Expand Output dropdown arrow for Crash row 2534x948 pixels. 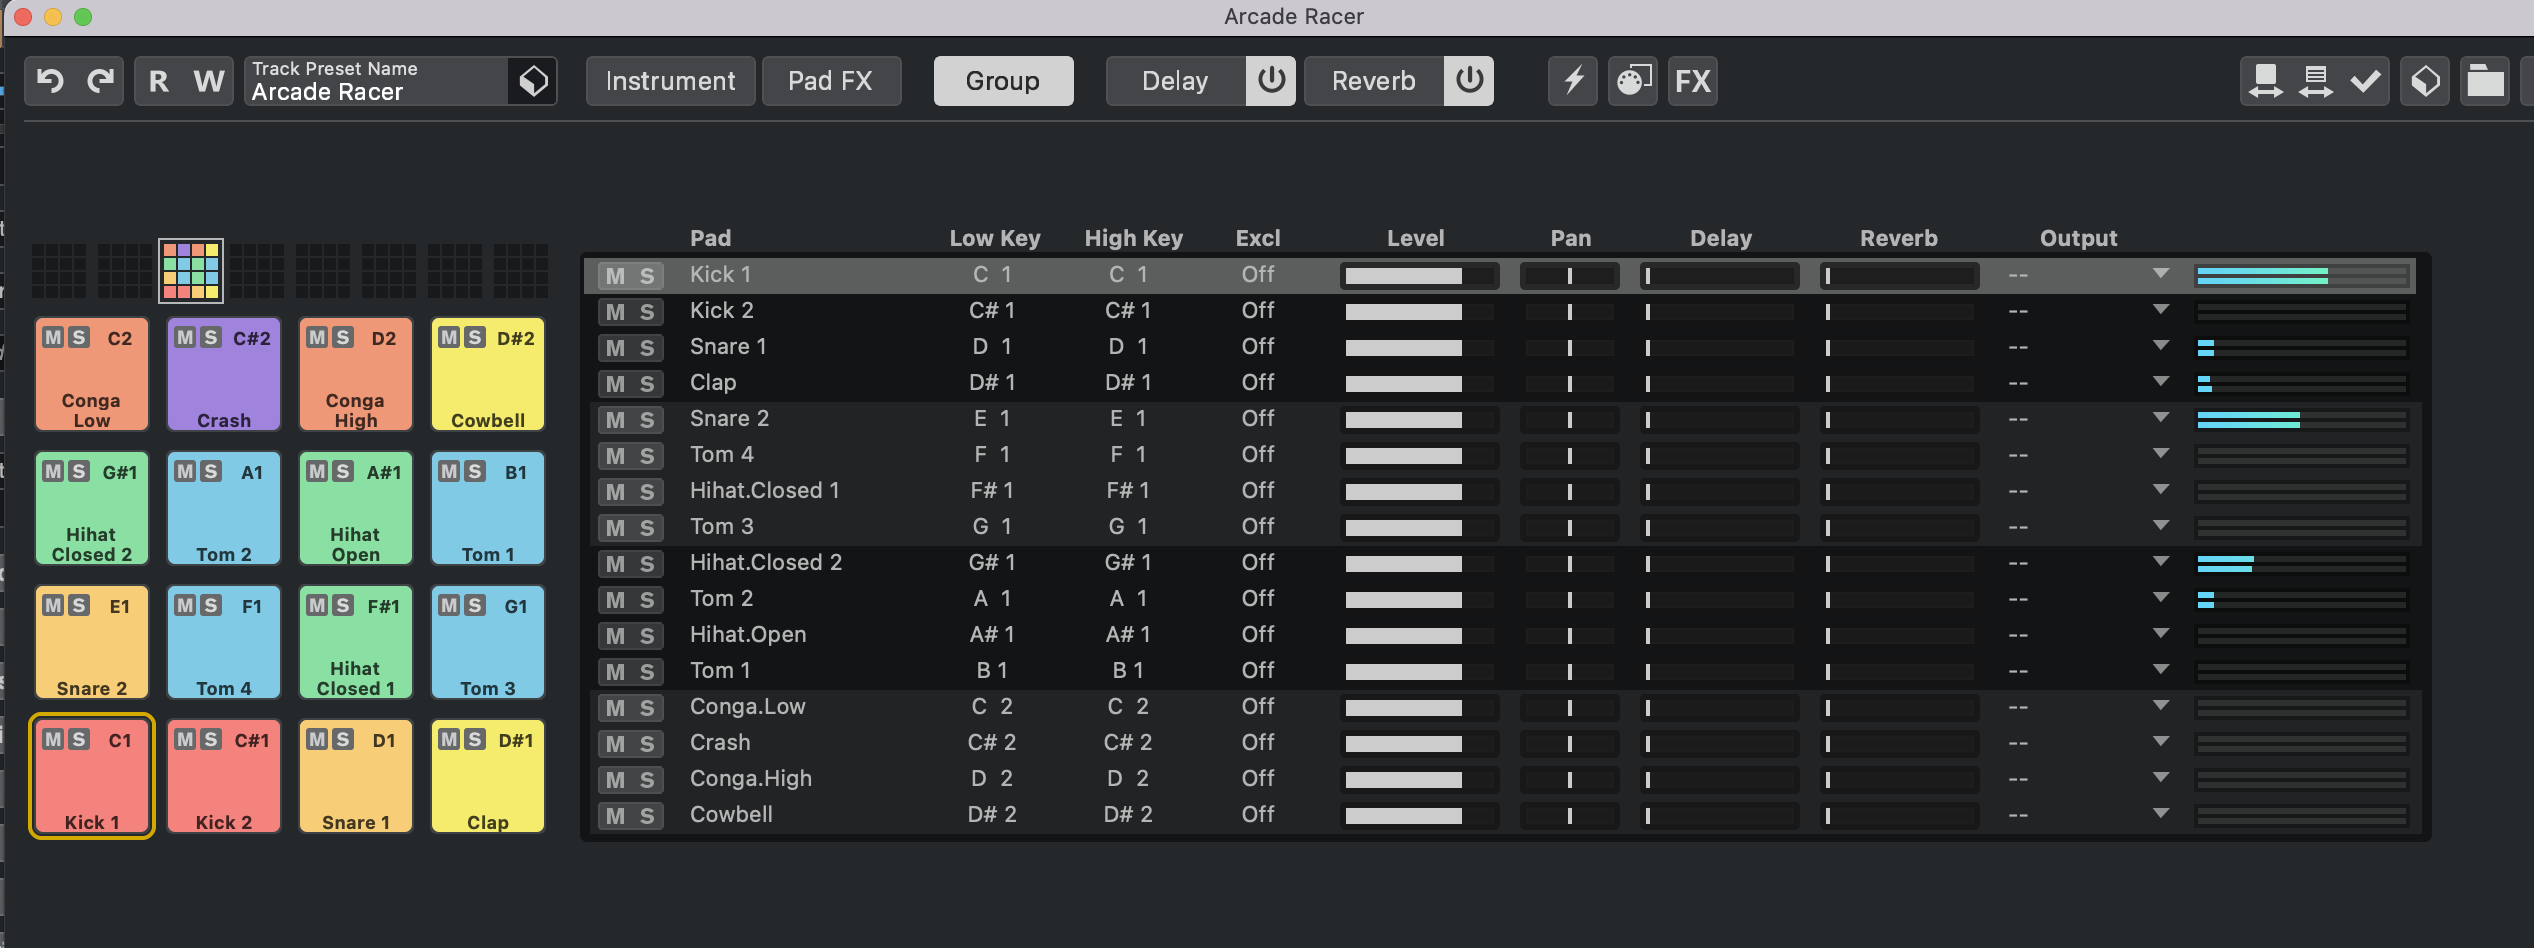tap(2161, 742)
